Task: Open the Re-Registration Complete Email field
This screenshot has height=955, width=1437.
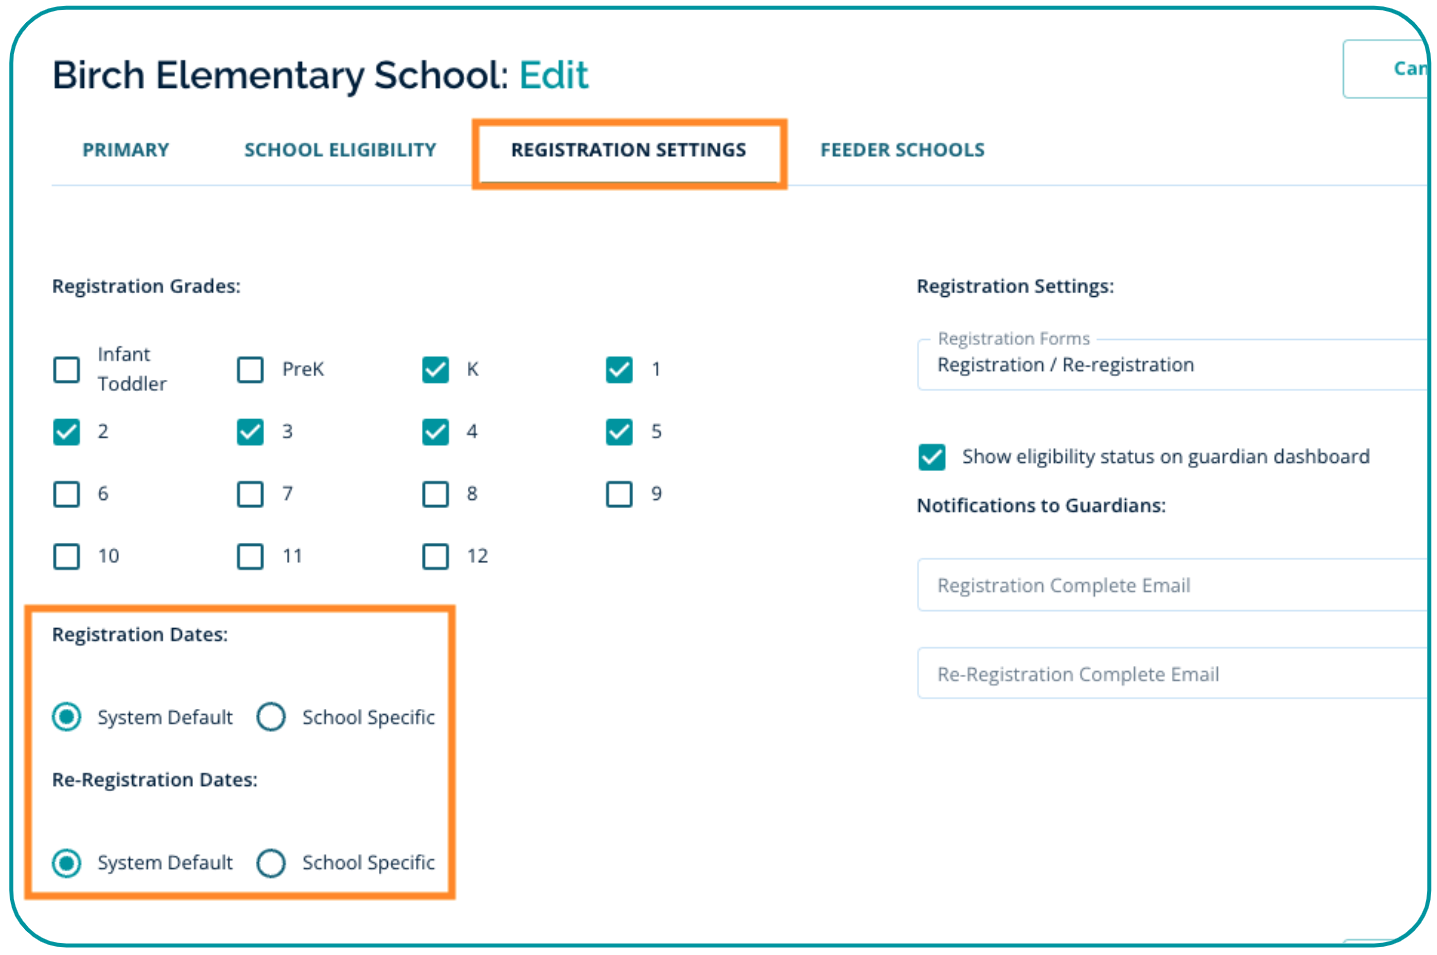Action: pos(1170,674)
